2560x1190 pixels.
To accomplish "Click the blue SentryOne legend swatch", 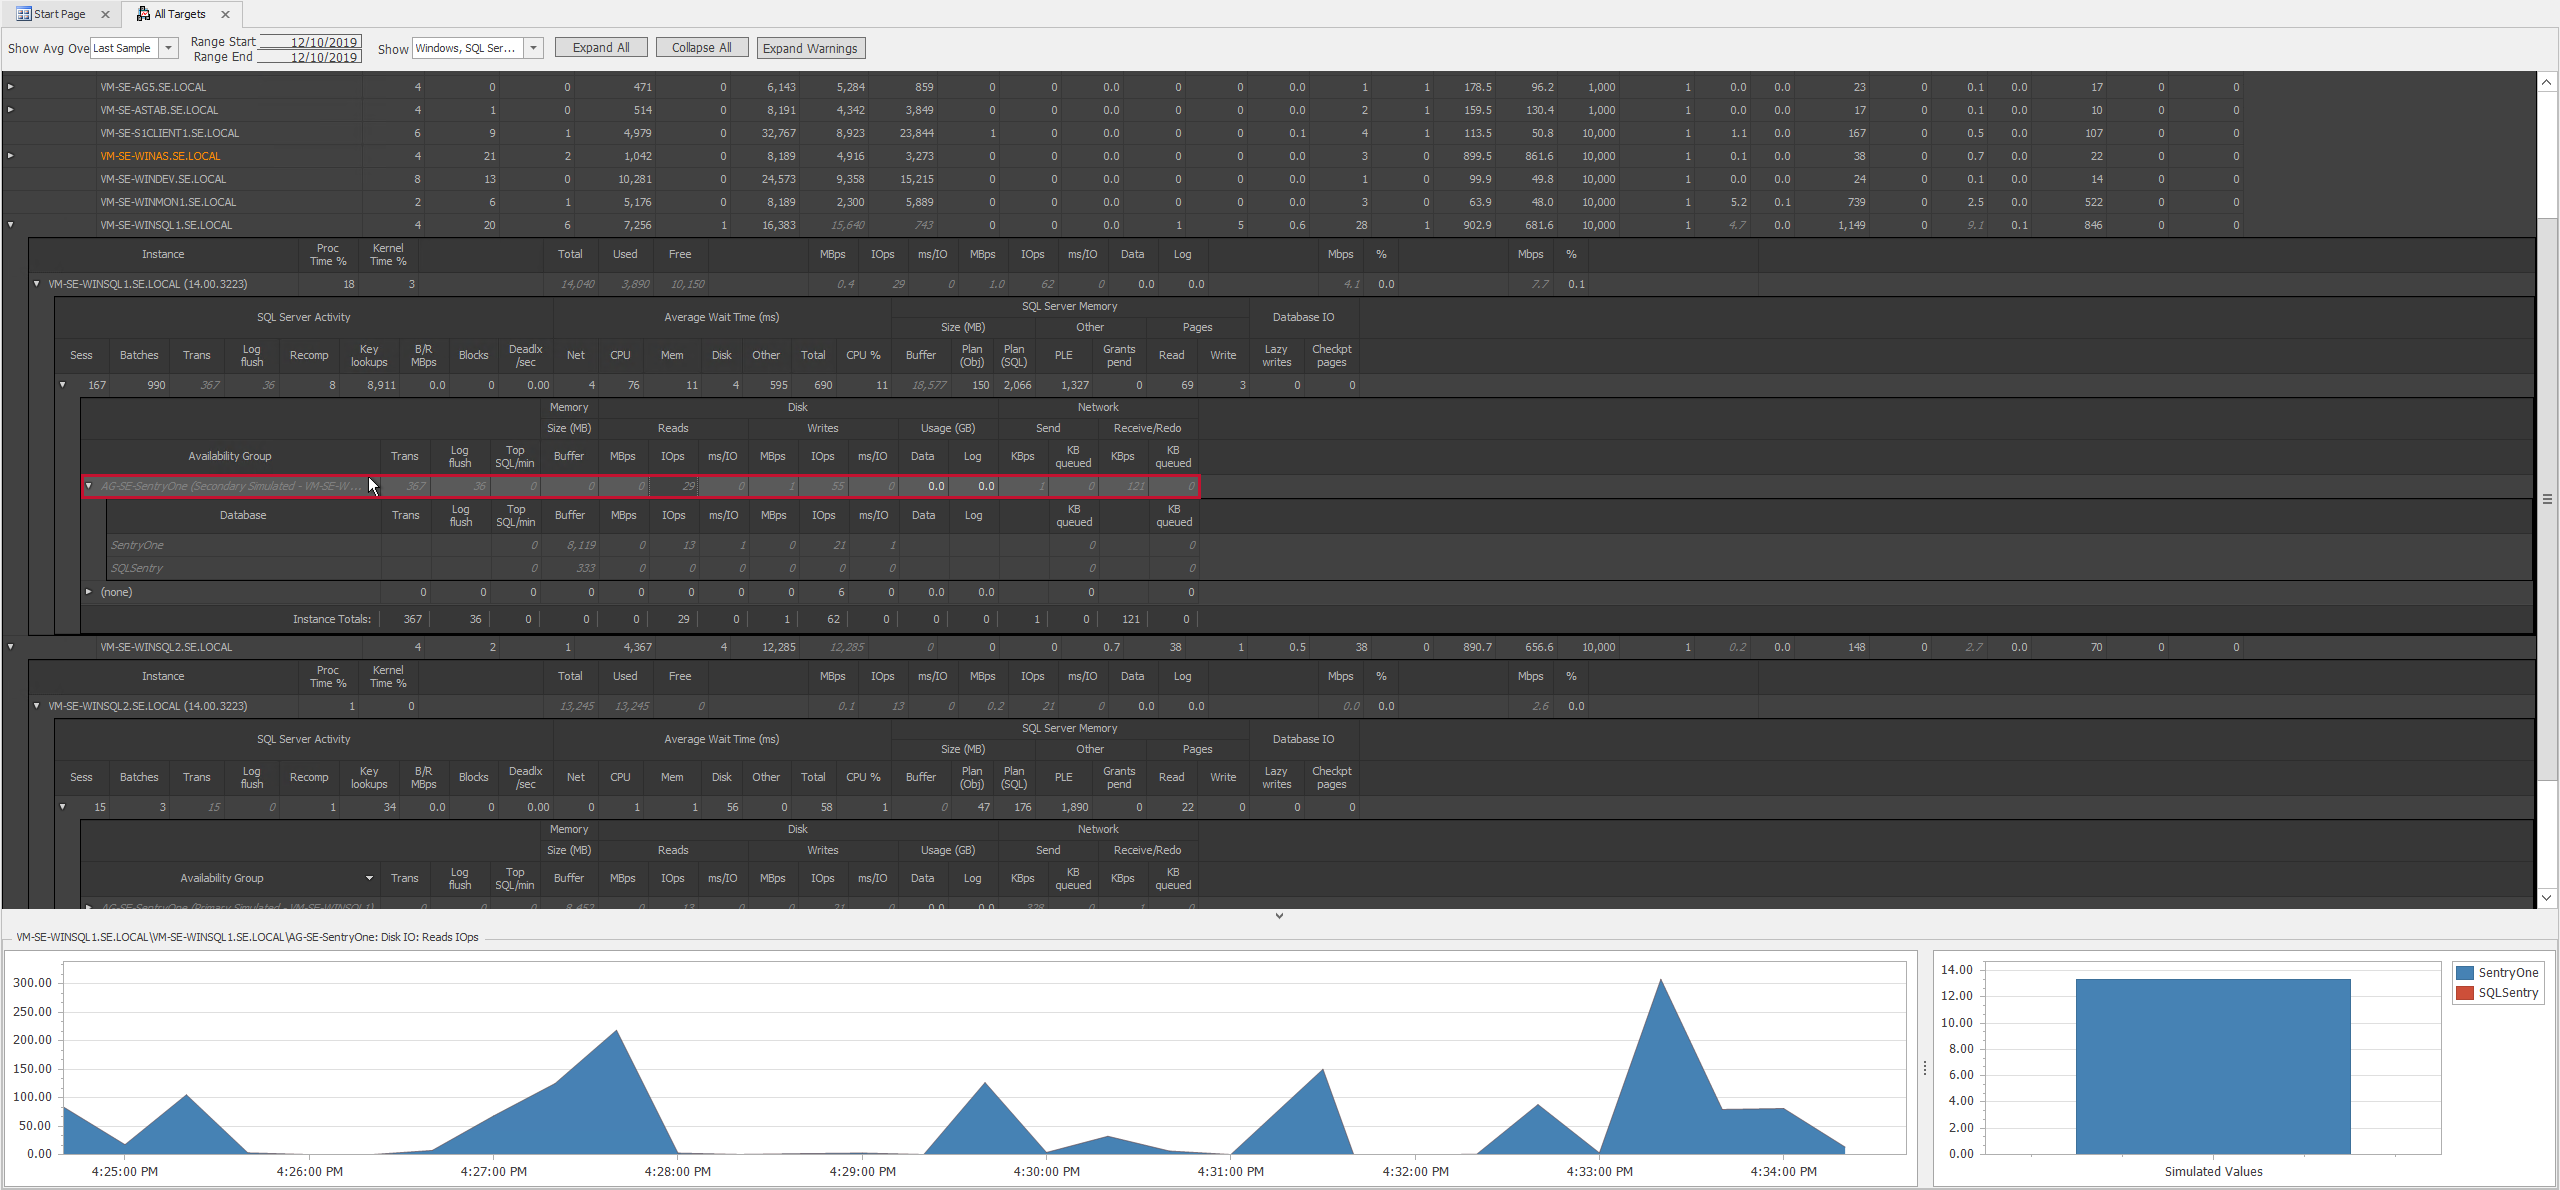I will click(2464, 972).
